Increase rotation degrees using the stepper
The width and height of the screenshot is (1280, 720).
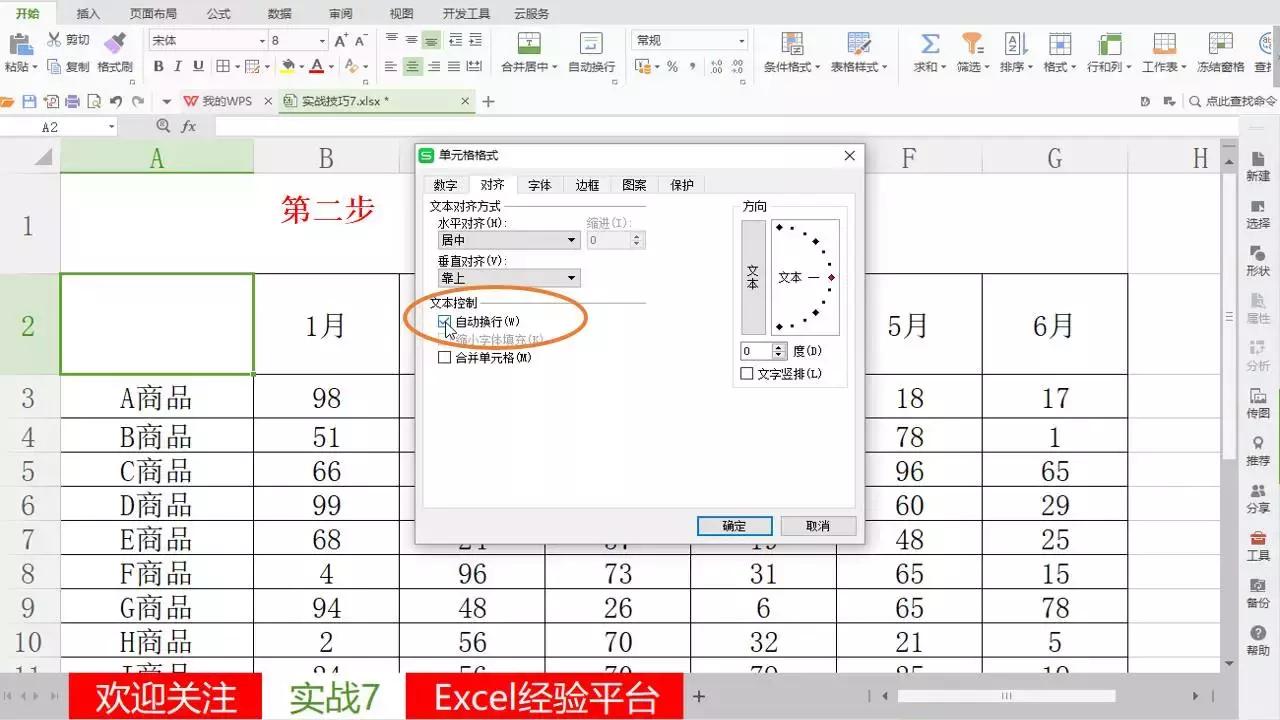(x=778, y=346)
